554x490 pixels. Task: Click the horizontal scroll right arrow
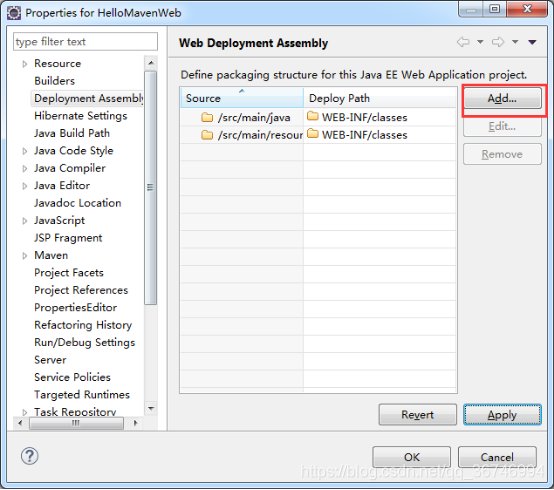[x=136, y=423]
